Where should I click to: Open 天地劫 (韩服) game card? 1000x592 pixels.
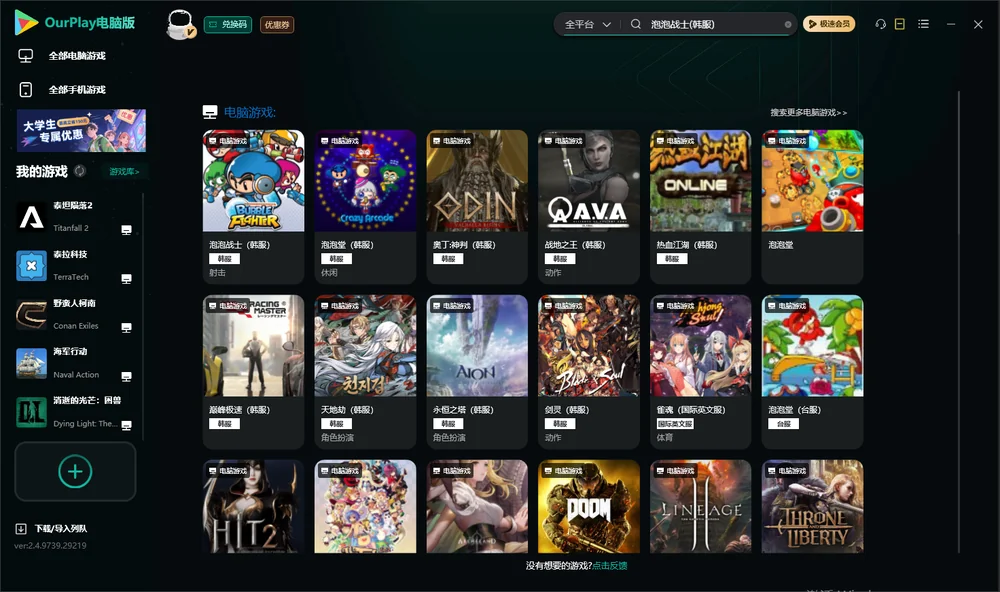(x=365, y=372)
